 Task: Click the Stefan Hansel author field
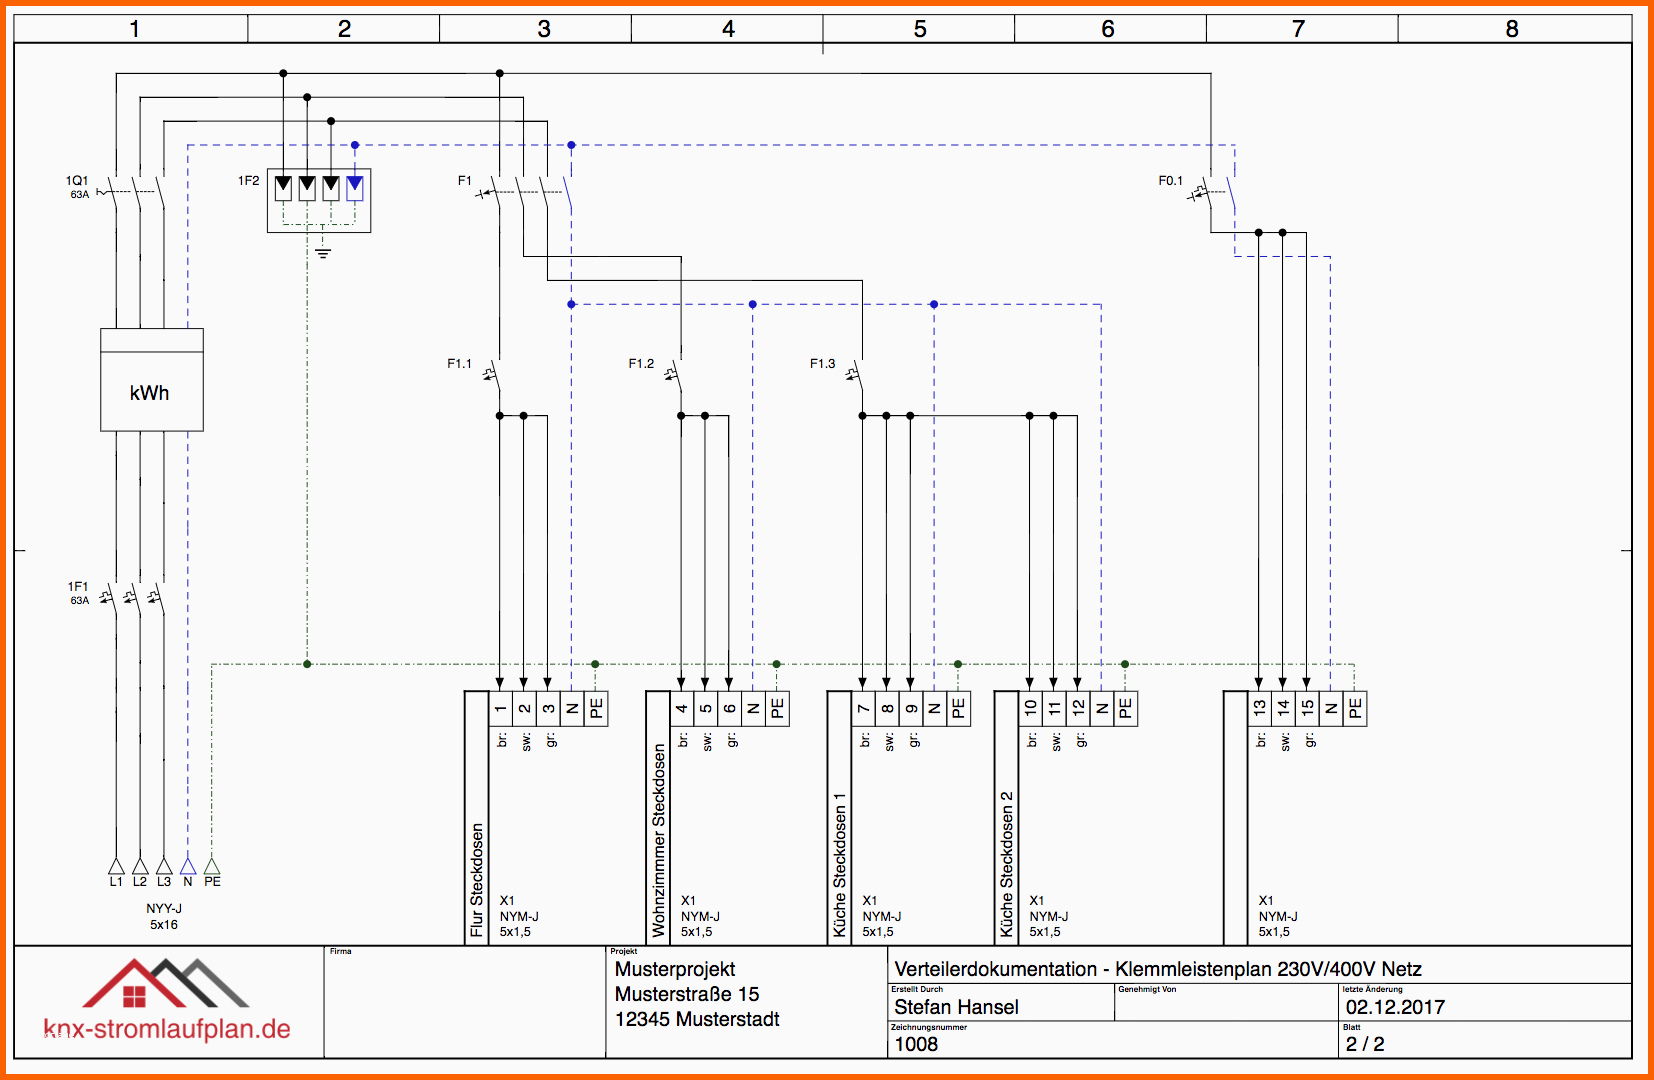tap(956, 1007)
